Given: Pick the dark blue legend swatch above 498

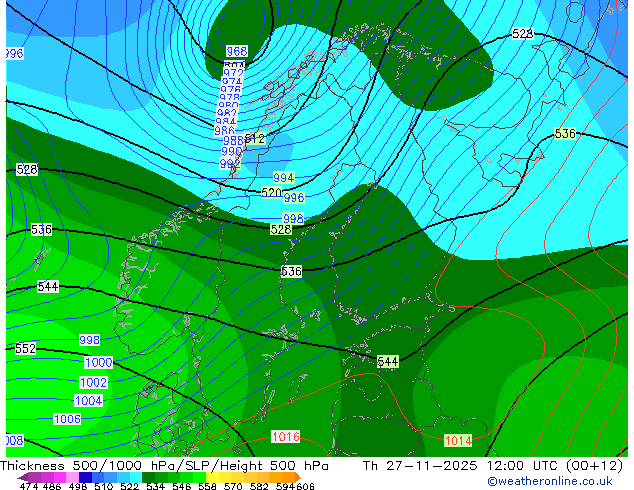Looking at the screenshot, I should (x=85, y=477).
